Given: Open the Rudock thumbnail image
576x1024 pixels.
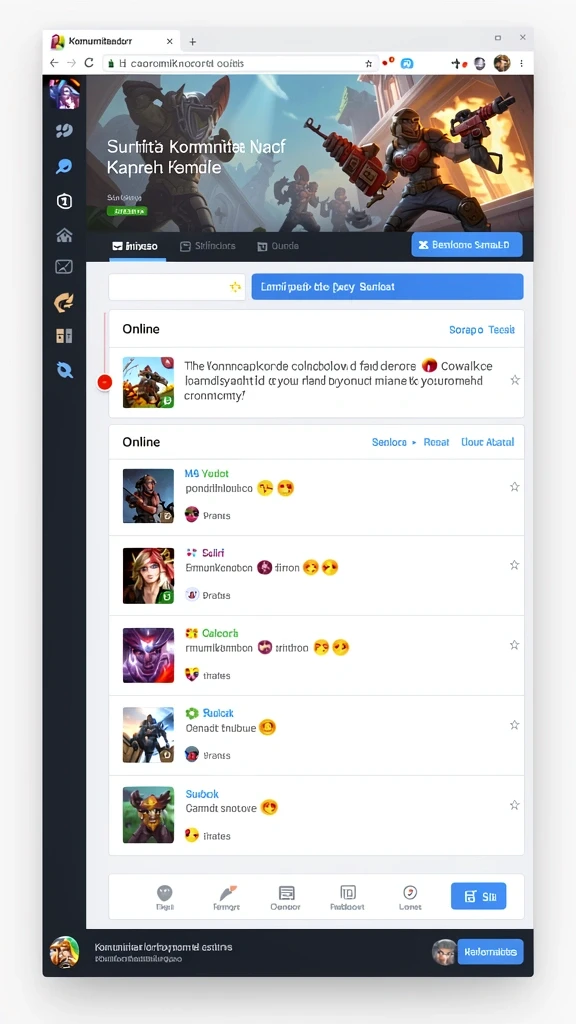Looking at the screenshot, I should [148, 735].
